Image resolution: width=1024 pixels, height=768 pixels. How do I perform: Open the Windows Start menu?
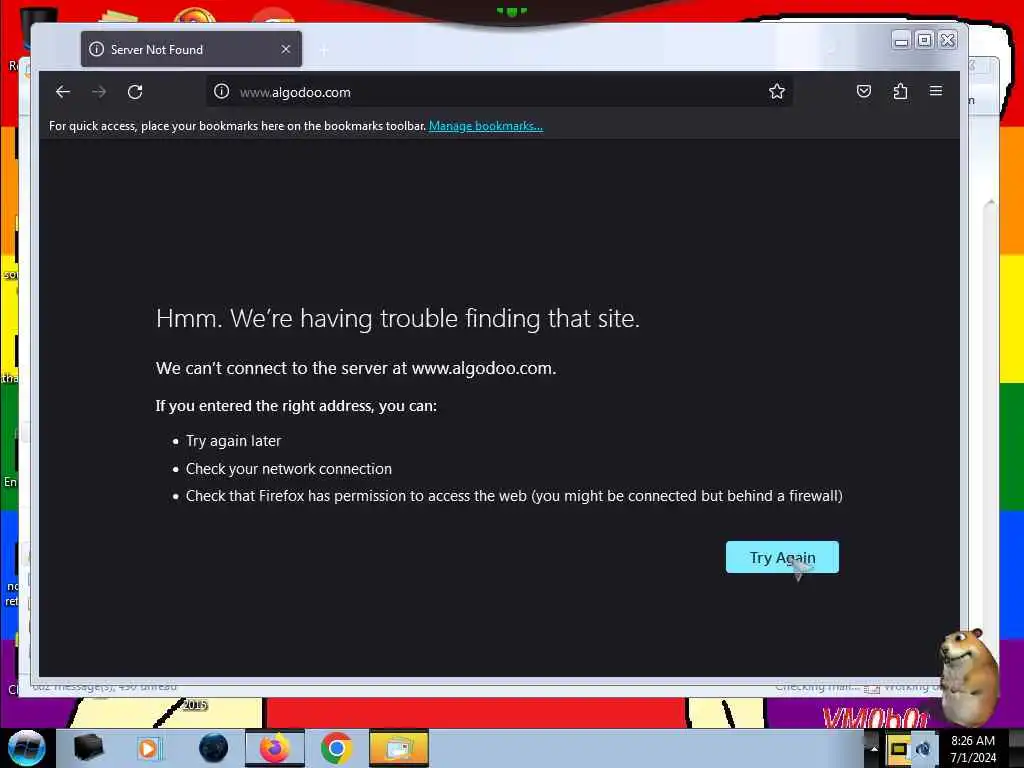pyautogui.click(x=26, y=748)
